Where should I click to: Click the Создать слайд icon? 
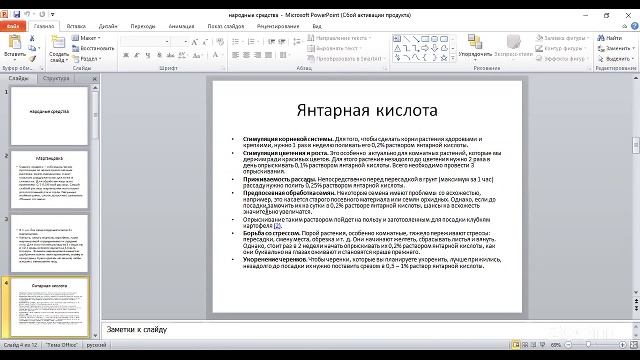tap(58, 42)
